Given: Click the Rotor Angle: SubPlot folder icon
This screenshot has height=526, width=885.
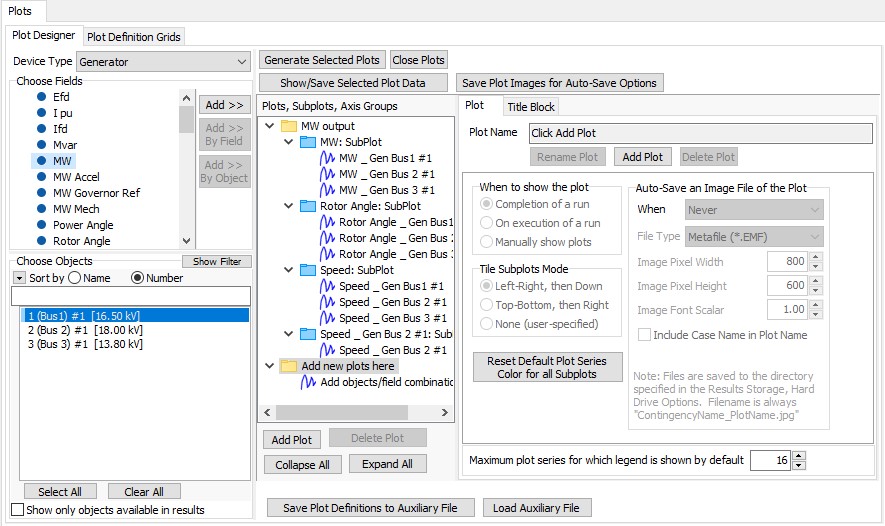Looking at the screenshot, I should click(308, 206).
